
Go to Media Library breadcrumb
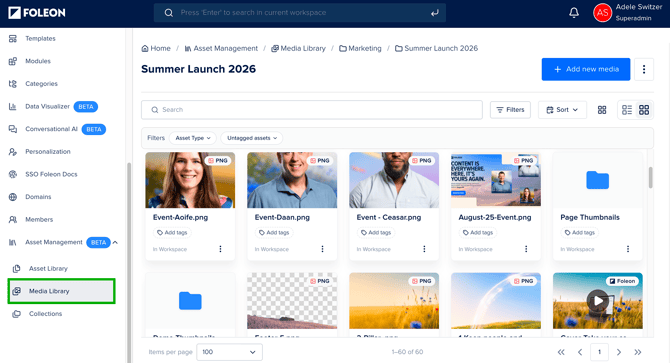pos(298,48)
